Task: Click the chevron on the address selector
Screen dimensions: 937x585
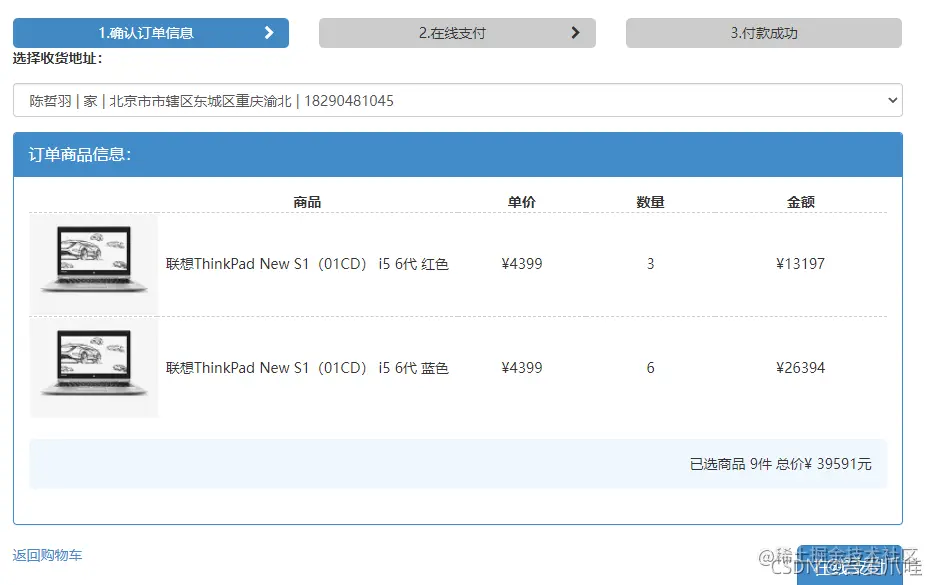Action: [x=893, y=100]
